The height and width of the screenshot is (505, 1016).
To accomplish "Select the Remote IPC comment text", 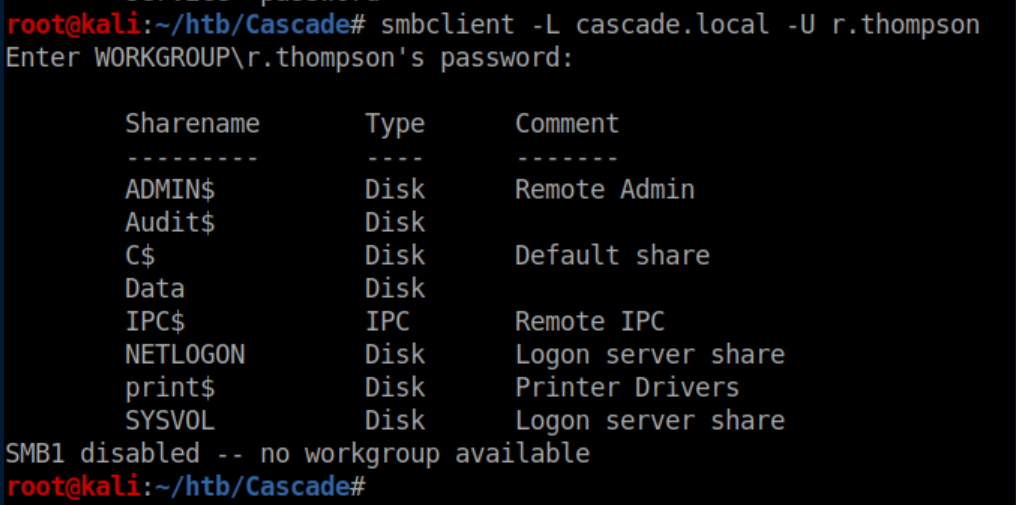I will [589, 321].
